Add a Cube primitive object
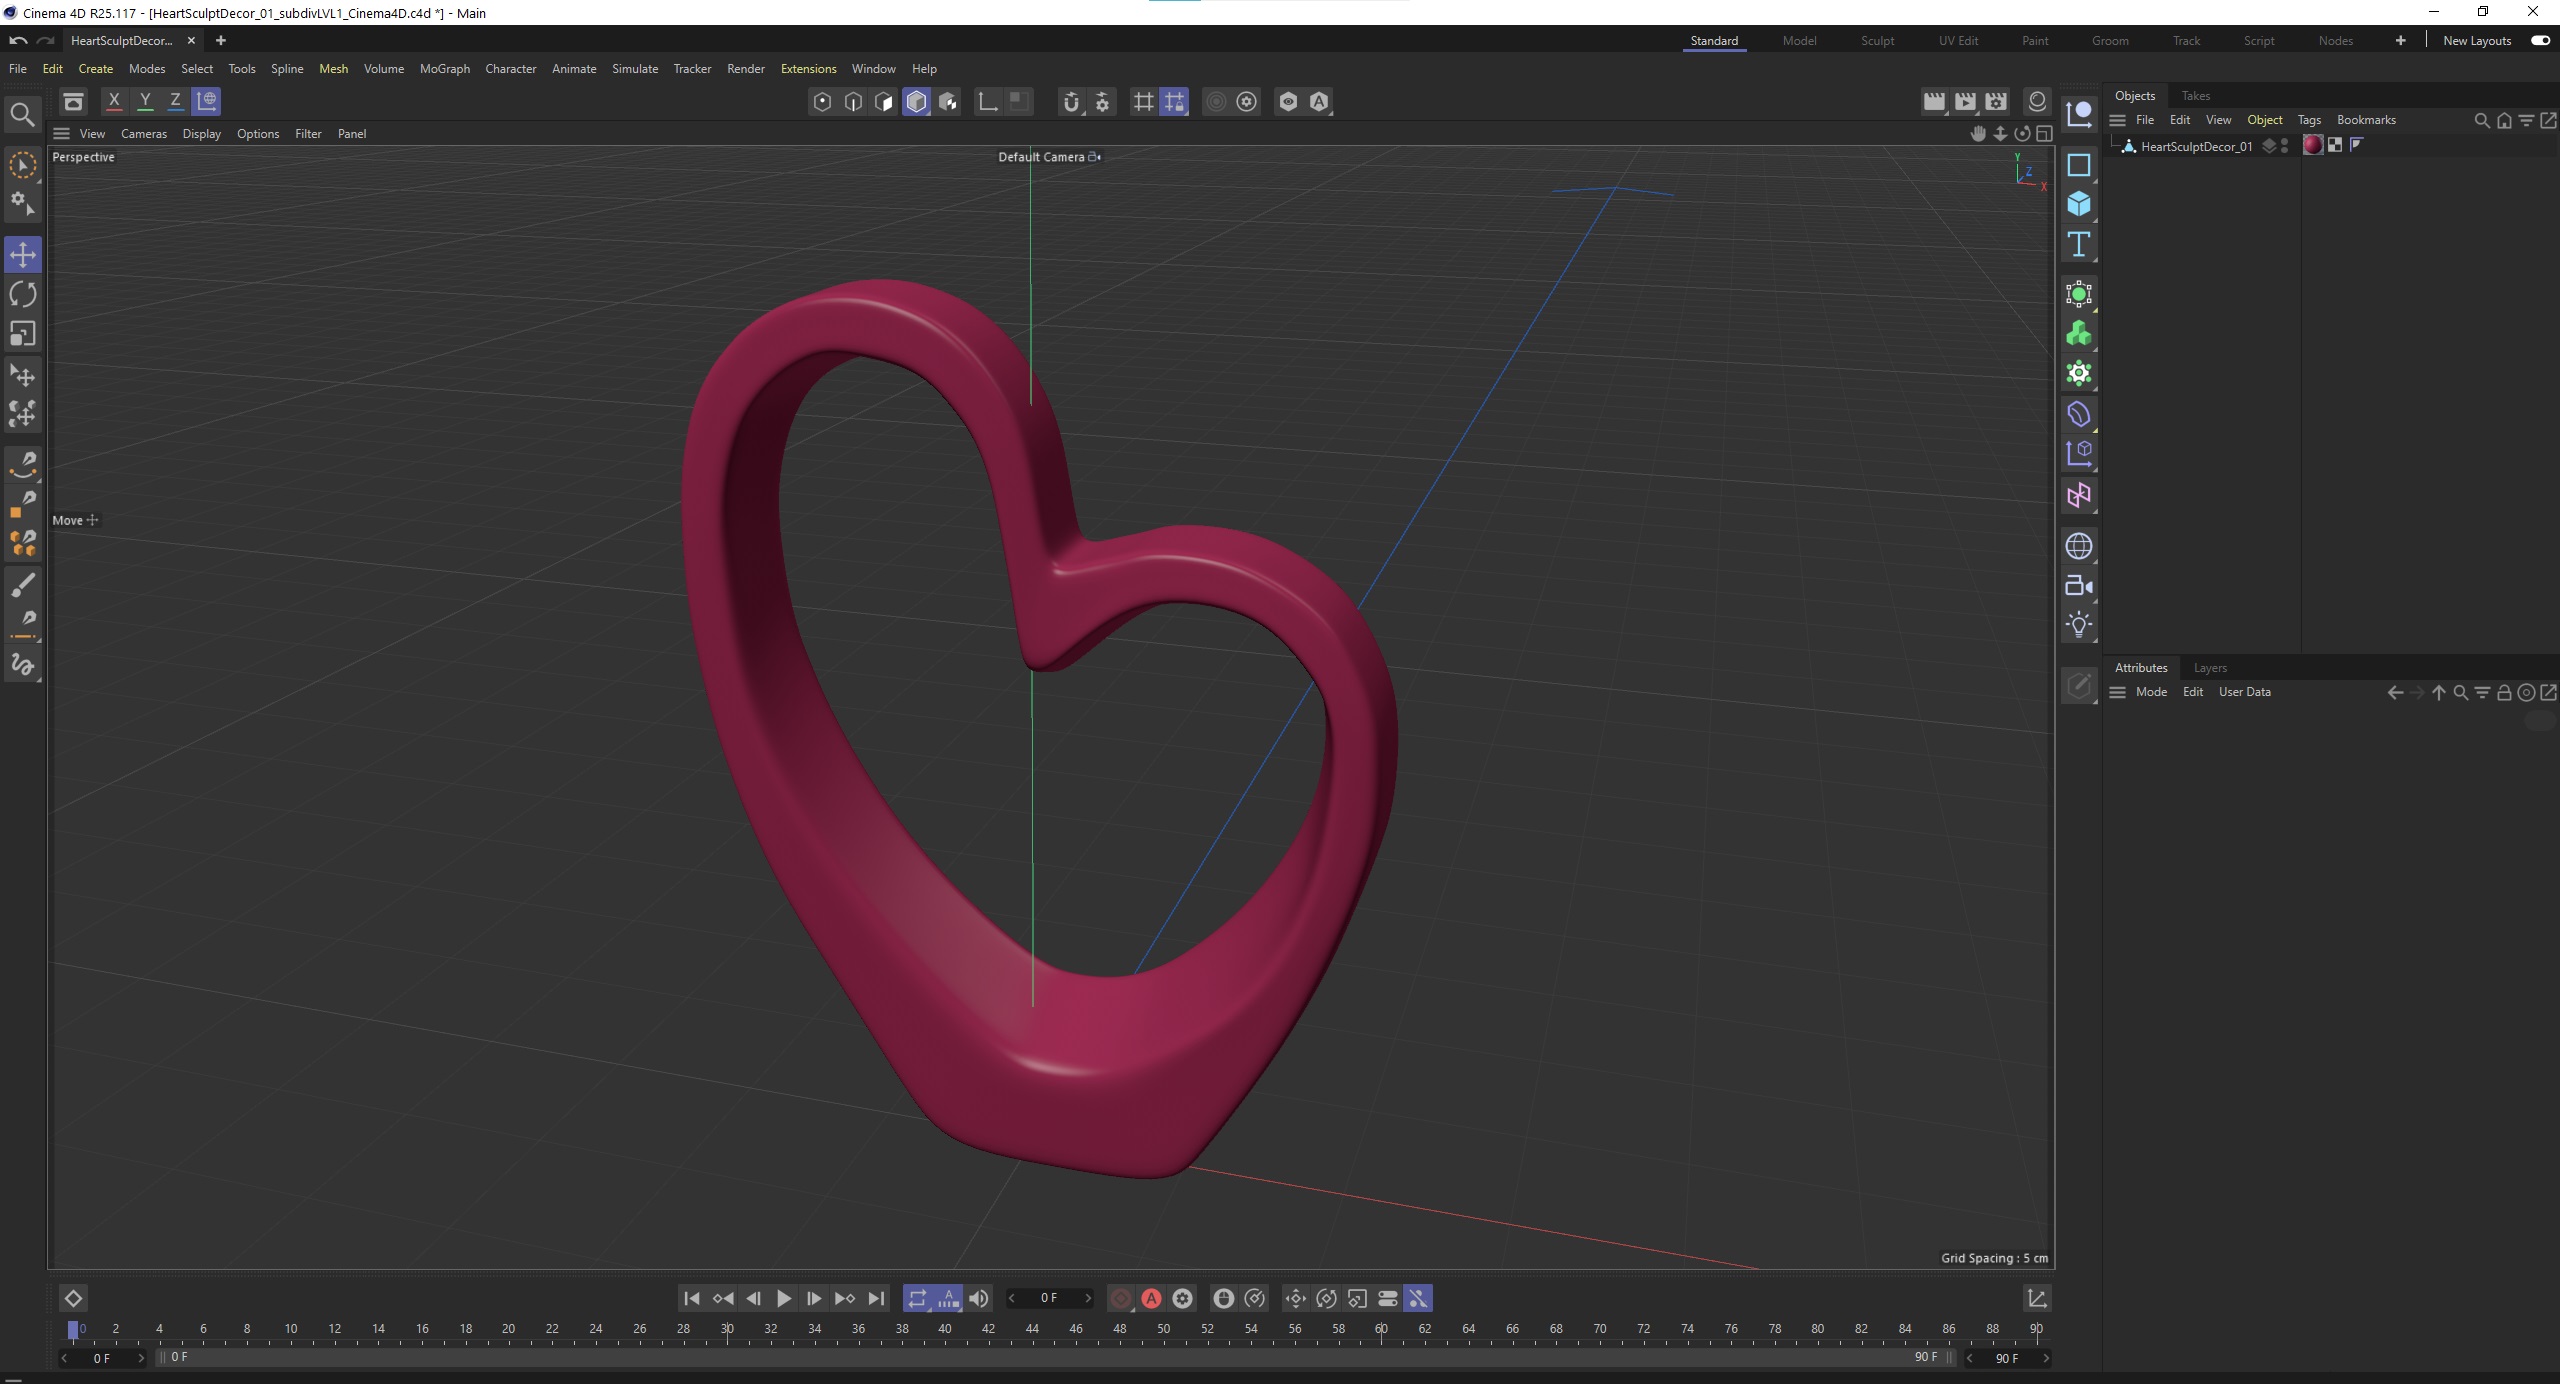This screenshot has width=2560, height=1384. 2079,204
